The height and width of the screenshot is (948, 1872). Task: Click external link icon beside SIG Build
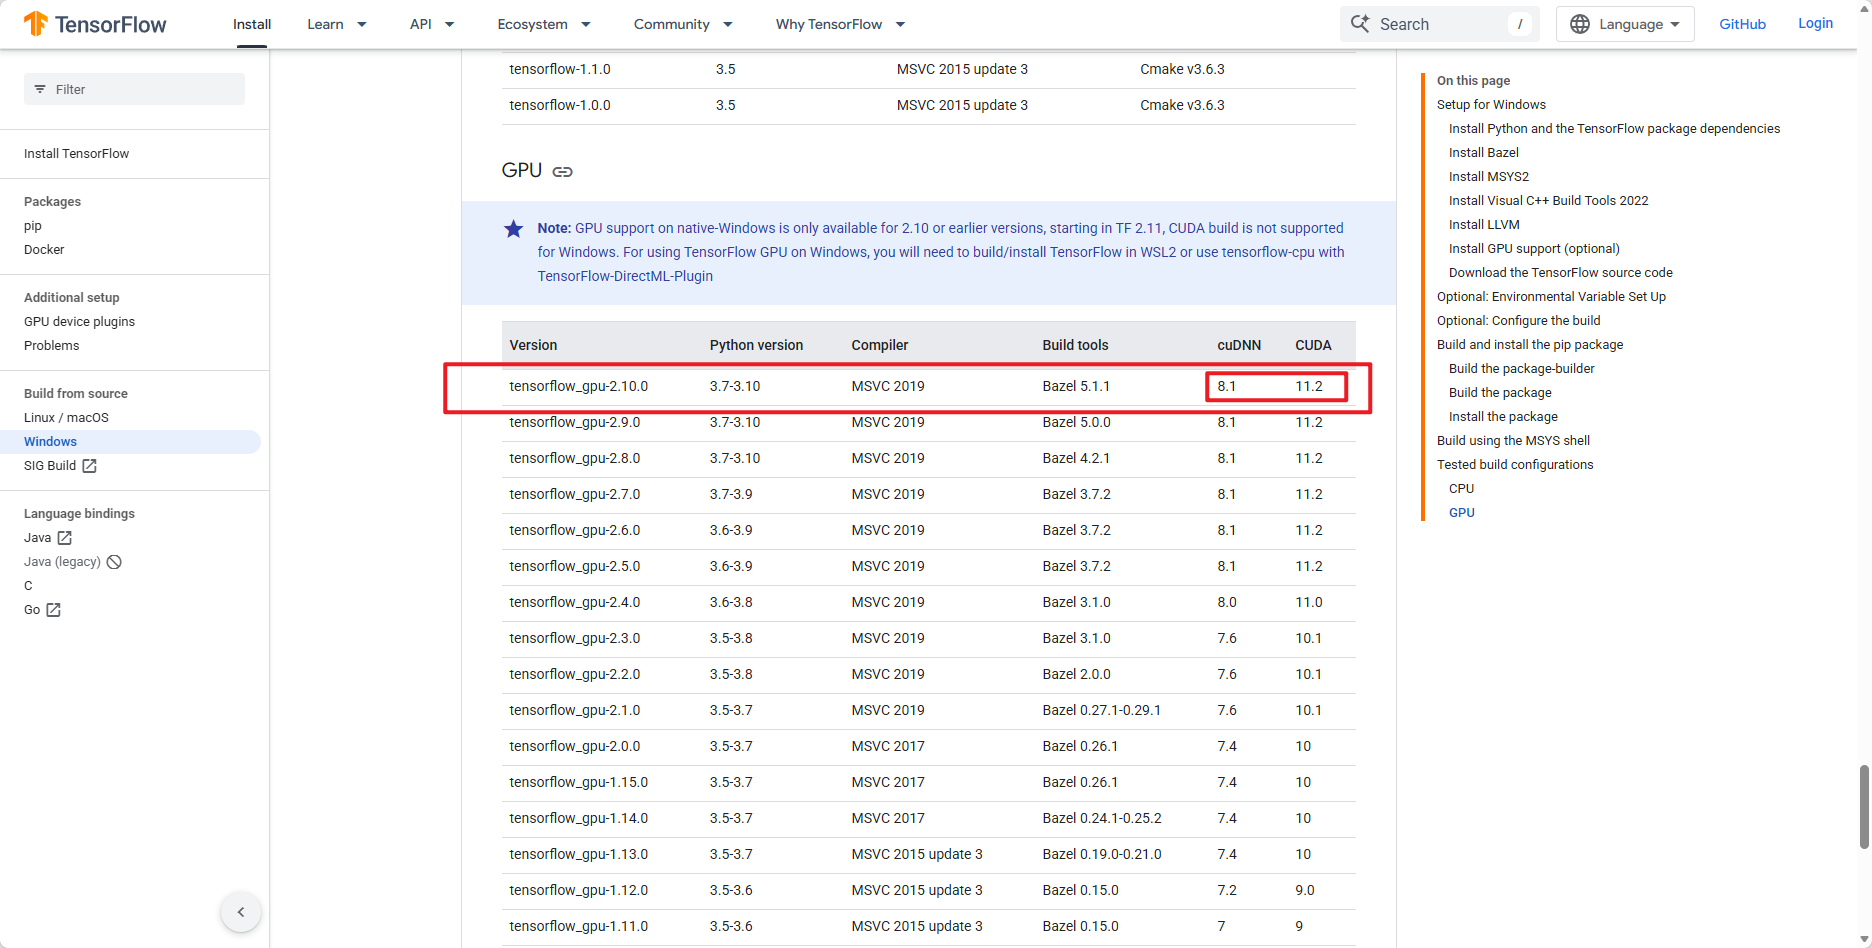tap(89, 466)
